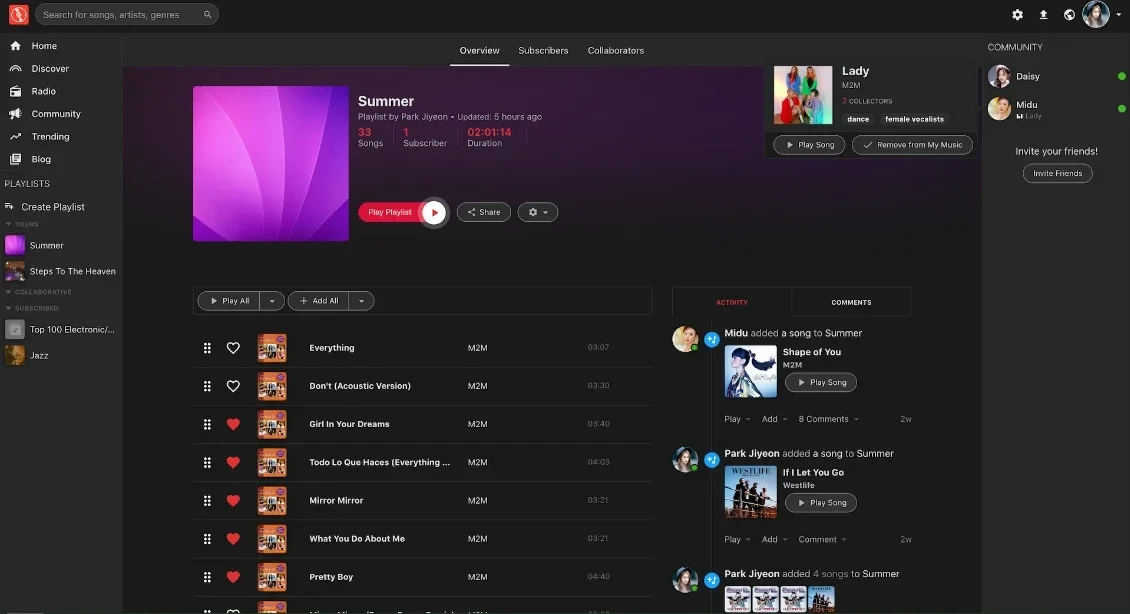Expand the COLLABORATIVE playlists section

tap(9, 292)
